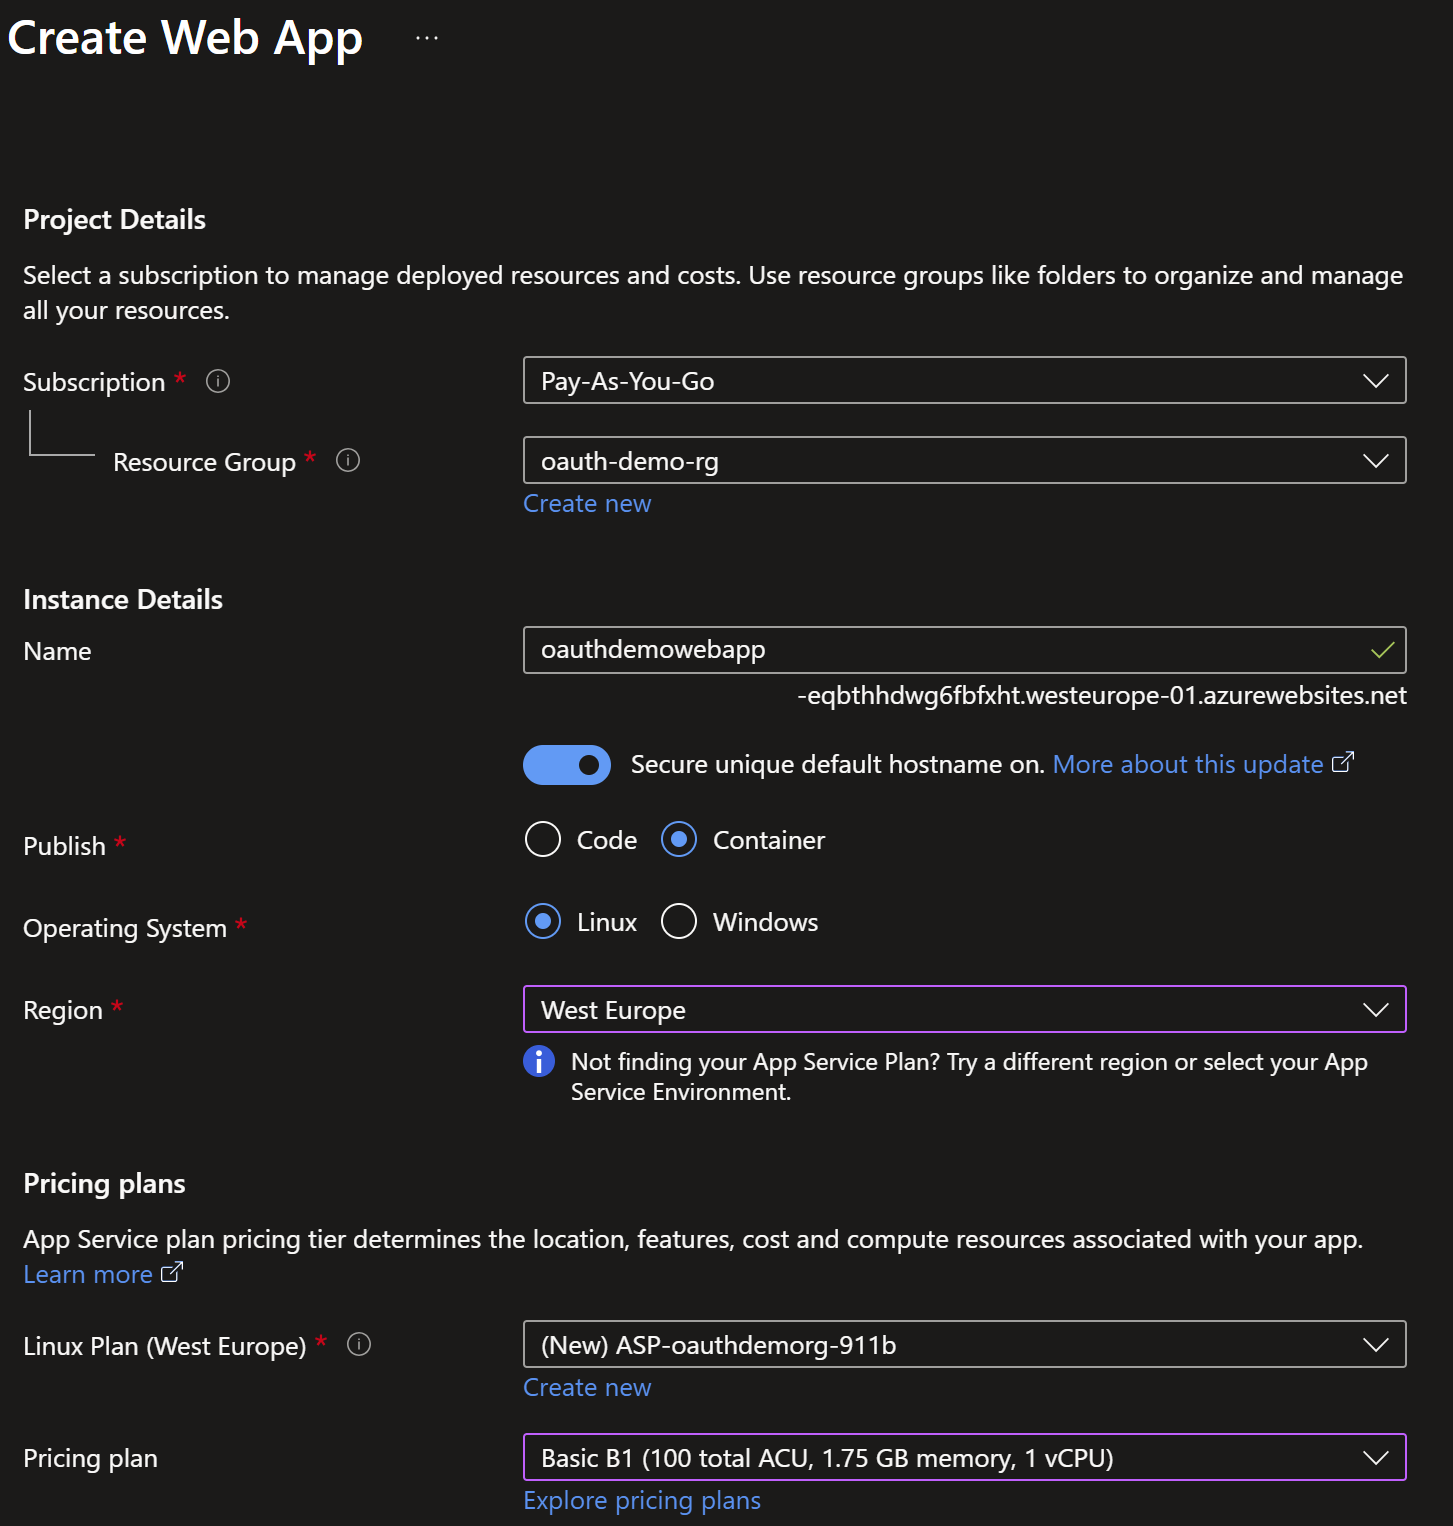The image size is (1453, 1526).
Task: Click the green checkmark in the Name field
Action: coord(1382,650)
